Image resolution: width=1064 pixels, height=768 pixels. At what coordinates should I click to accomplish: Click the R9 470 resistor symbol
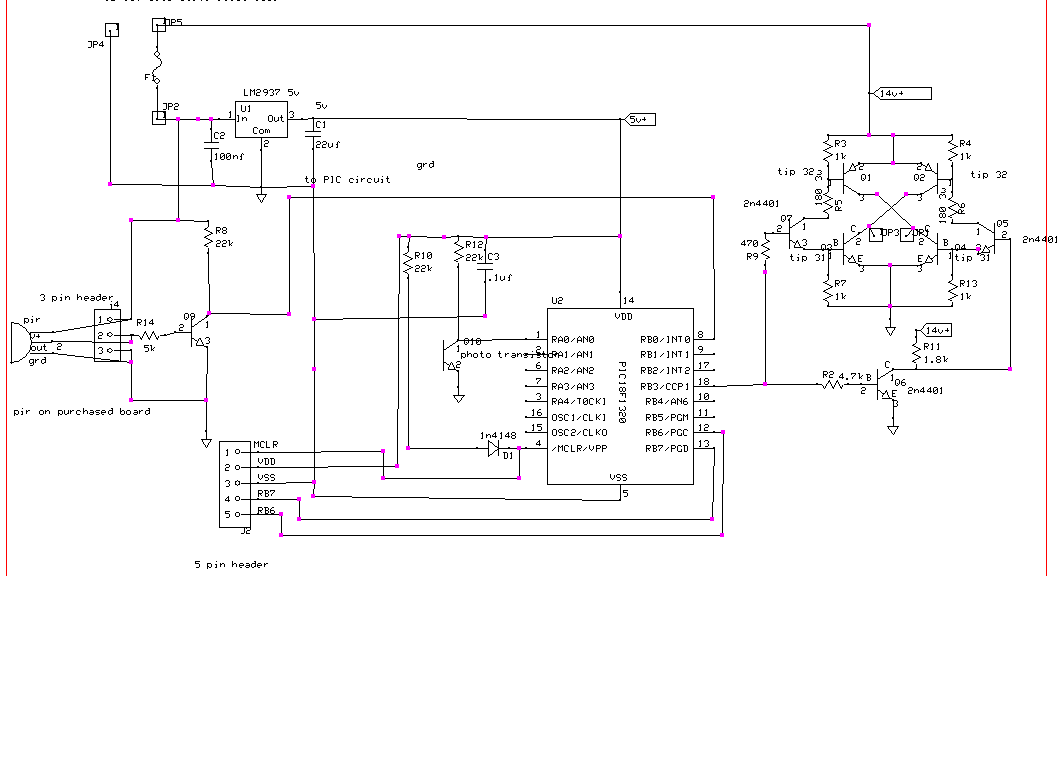[765, 249]
